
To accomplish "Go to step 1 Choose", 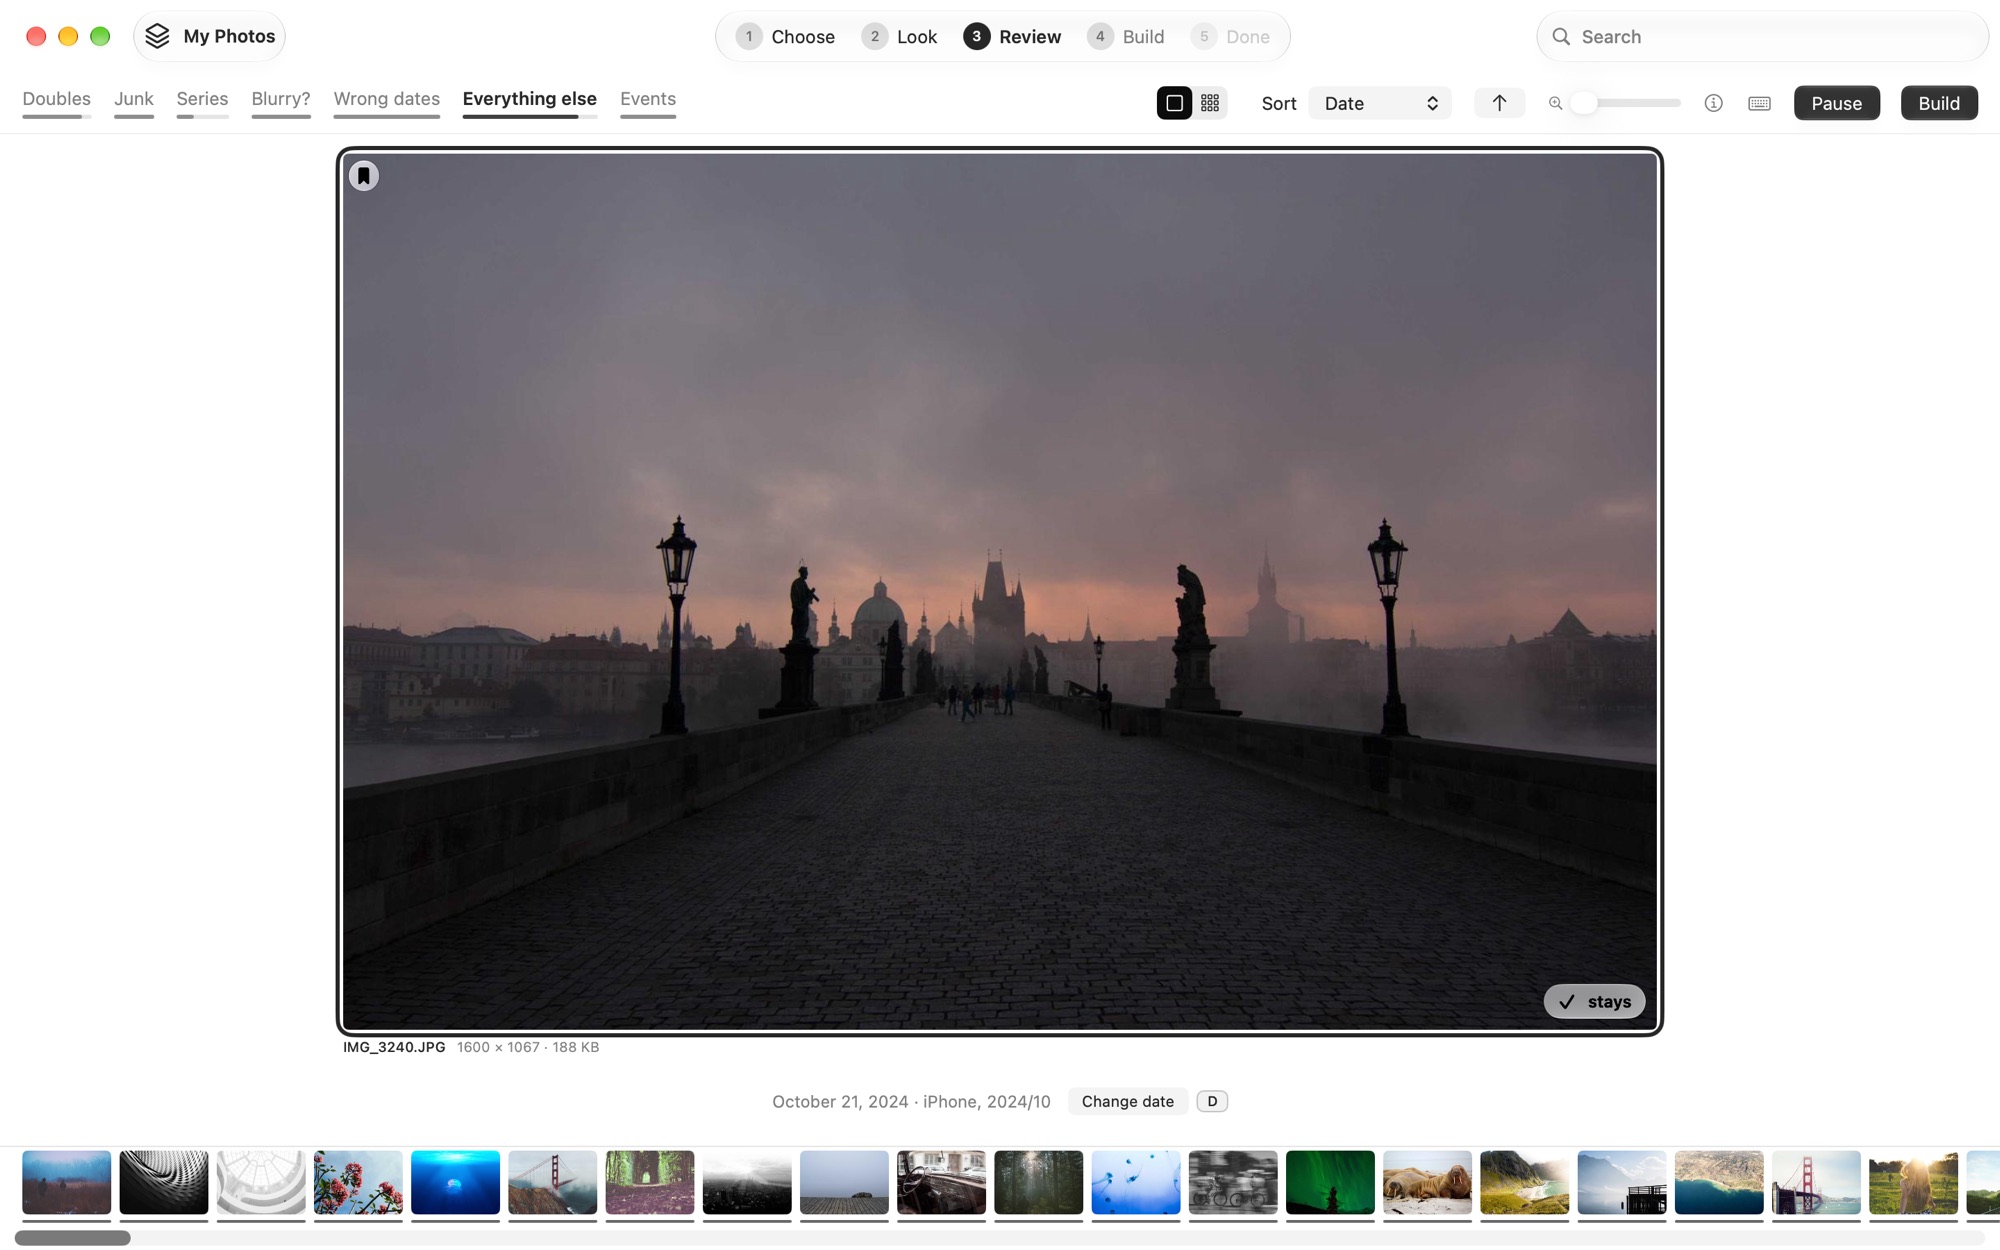I will (785, 37).
